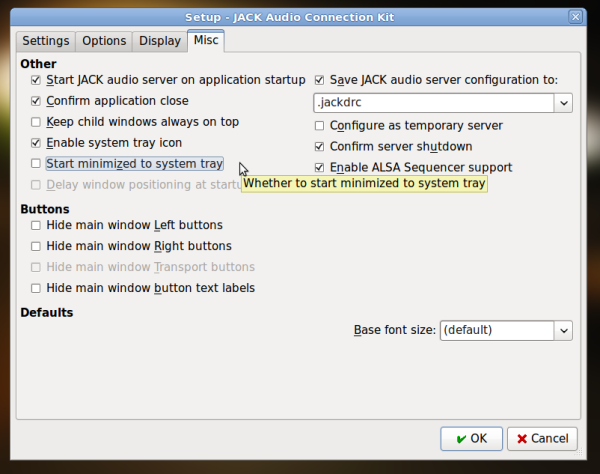Expand the Base font size dropdown arrow
The height and width of the screenshot is (474, 600).
point(563,331)
